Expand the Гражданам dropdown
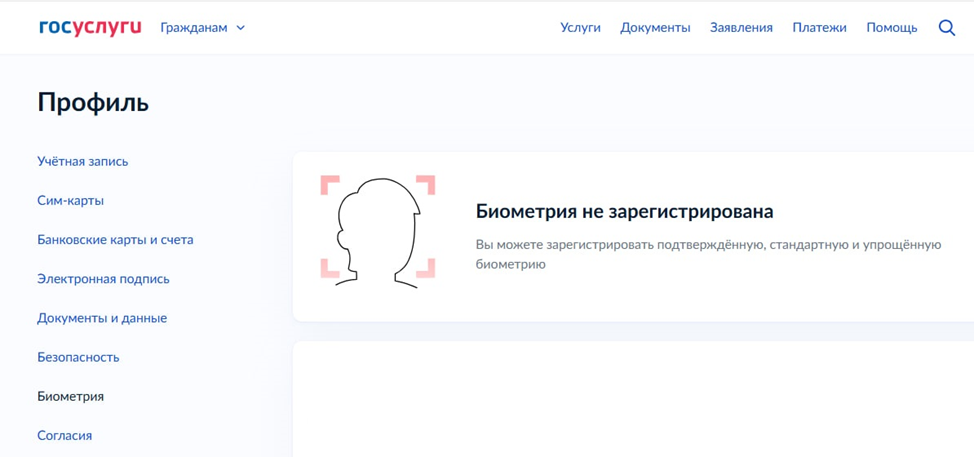The image size is (974, 457). pyautogui.click(x=202, y=28)
